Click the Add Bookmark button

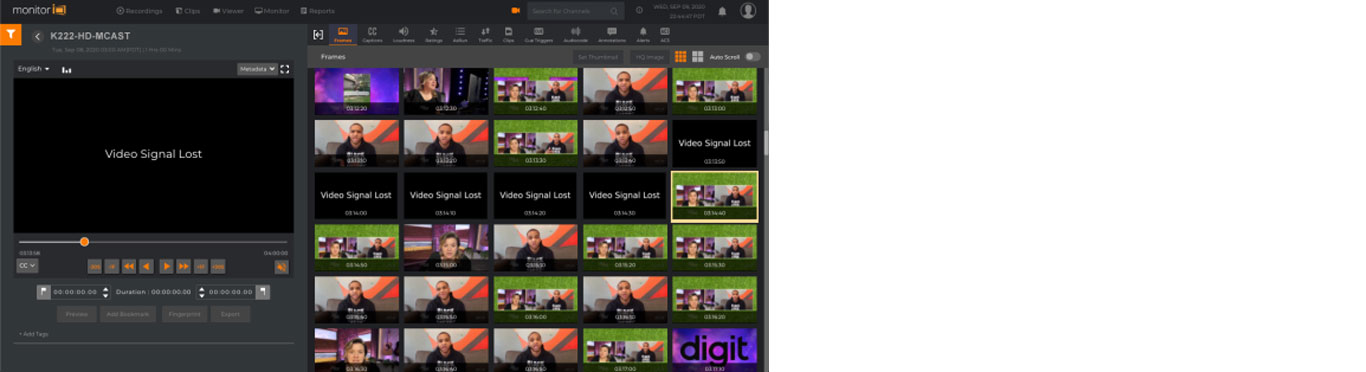coord(128,314)
